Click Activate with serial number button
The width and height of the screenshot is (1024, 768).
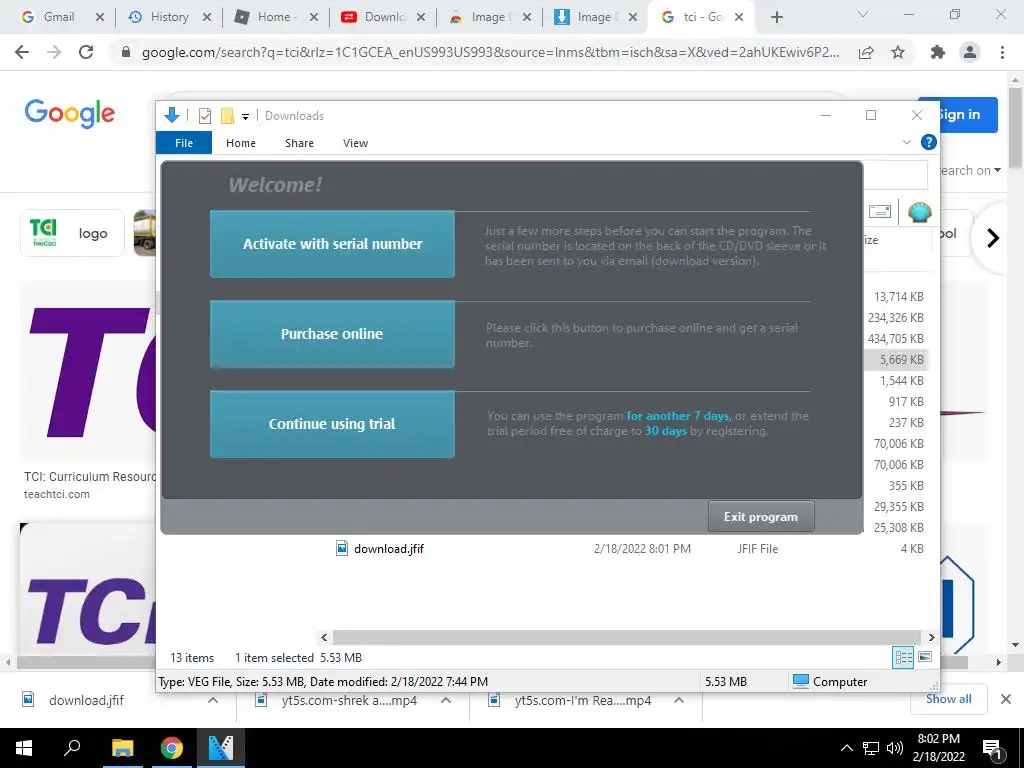[x=332, y=244]
